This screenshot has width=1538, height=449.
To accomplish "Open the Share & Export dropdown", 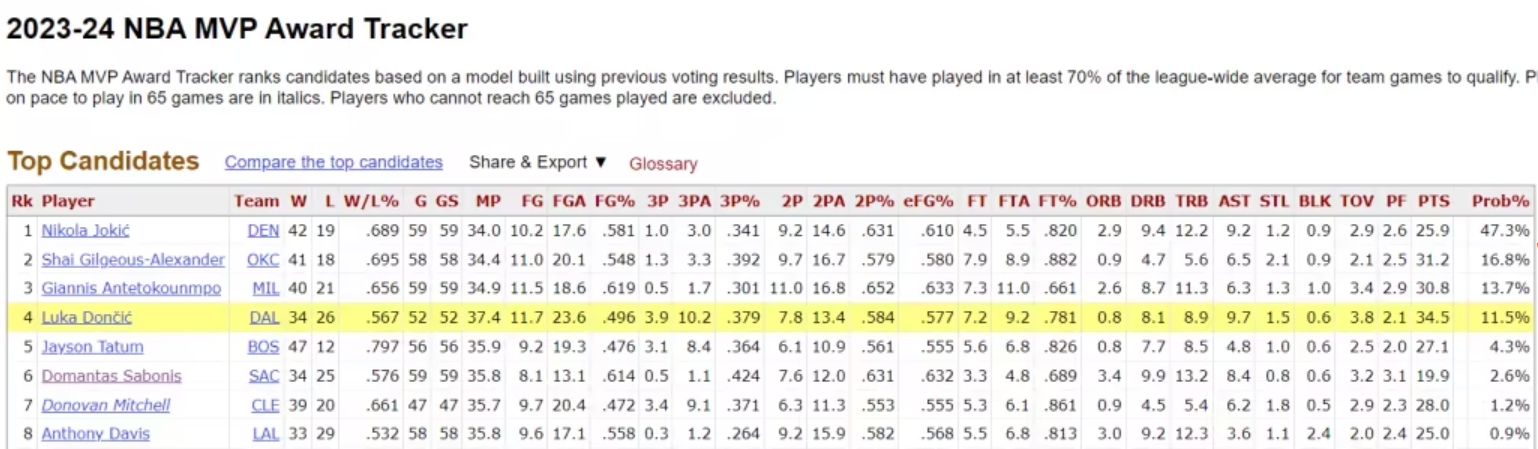I will [x=538, y=162].
